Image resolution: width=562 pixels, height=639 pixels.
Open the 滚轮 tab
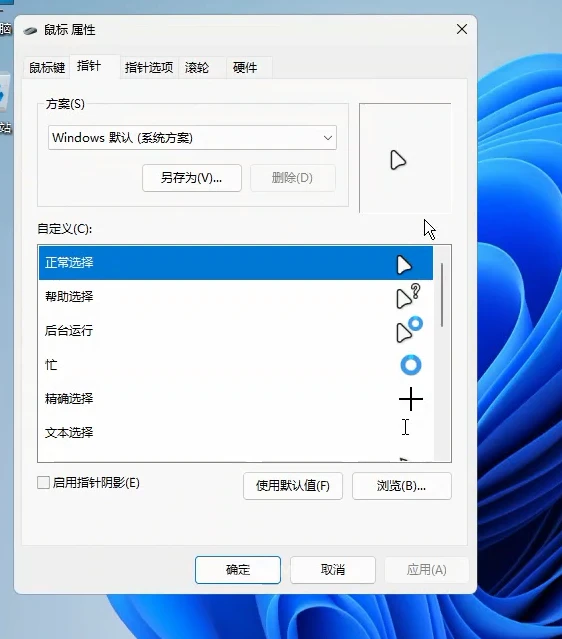[202, 67]
